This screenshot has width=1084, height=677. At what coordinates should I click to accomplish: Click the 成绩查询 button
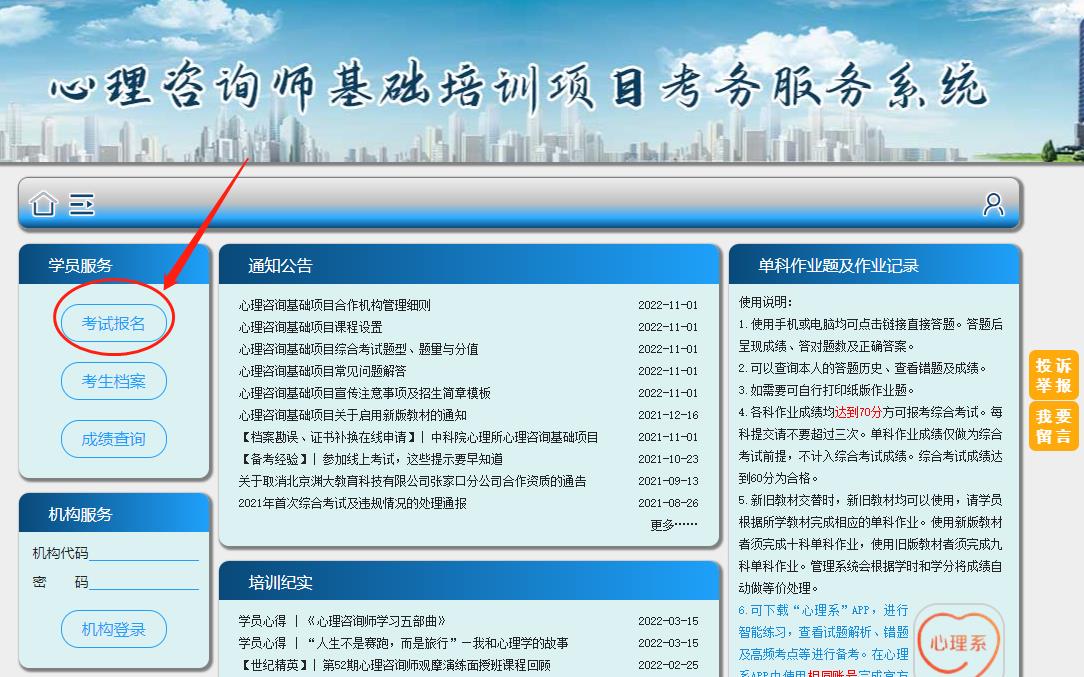pyautogui.click(x=113, y=439)
